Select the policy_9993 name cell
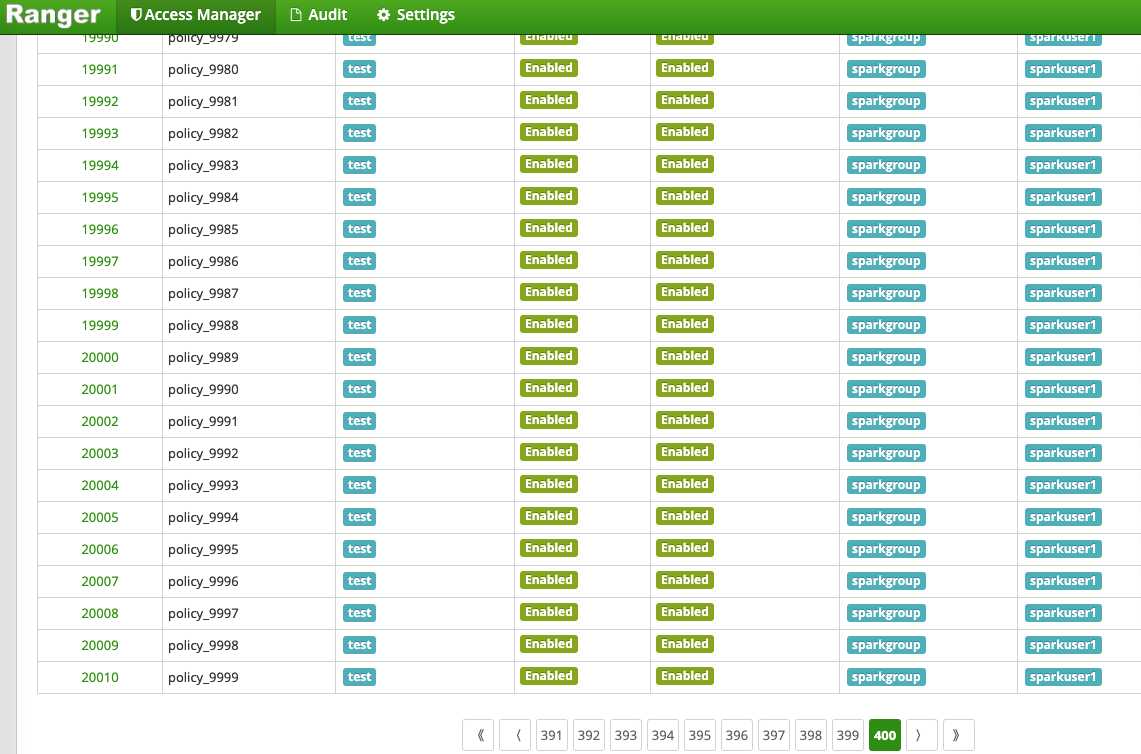 pyautogui.click(x=249, y=485)
